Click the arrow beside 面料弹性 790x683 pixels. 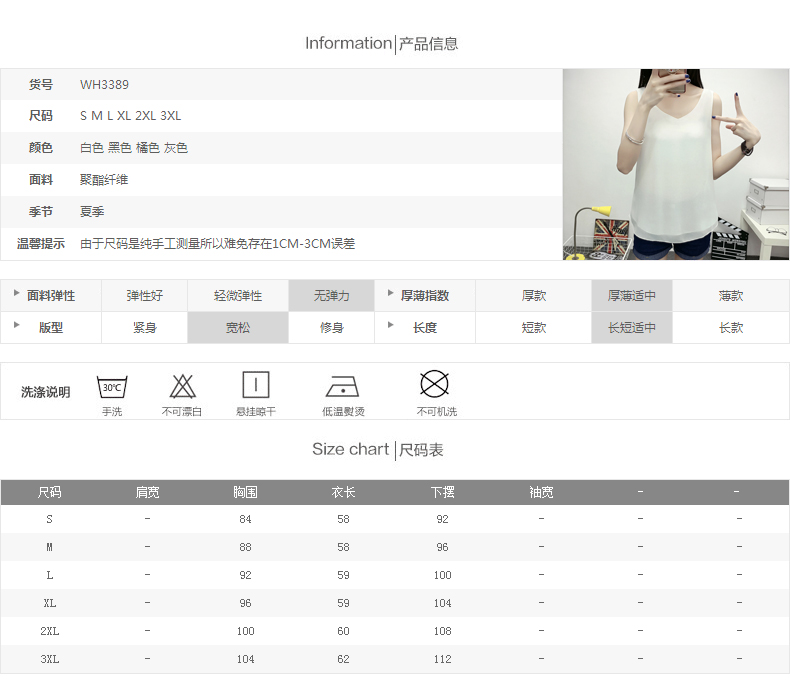(x=16, y=294)
